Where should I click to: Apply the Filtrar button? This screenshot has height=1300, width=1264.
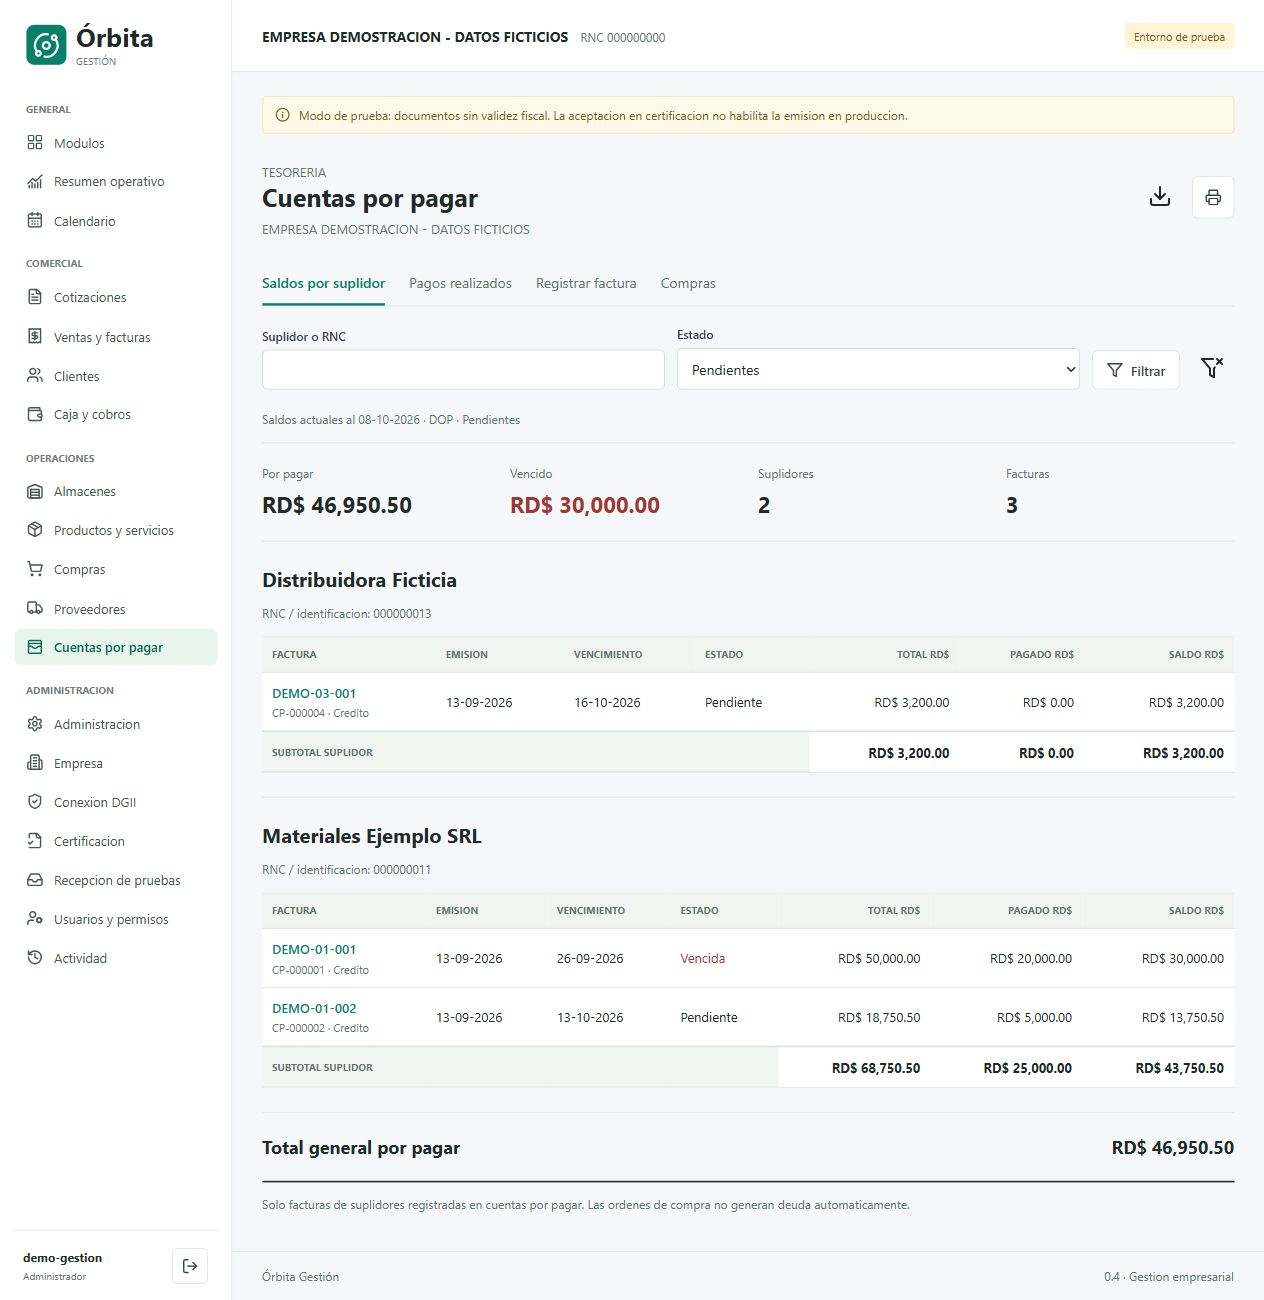[x=1136, y=370]
